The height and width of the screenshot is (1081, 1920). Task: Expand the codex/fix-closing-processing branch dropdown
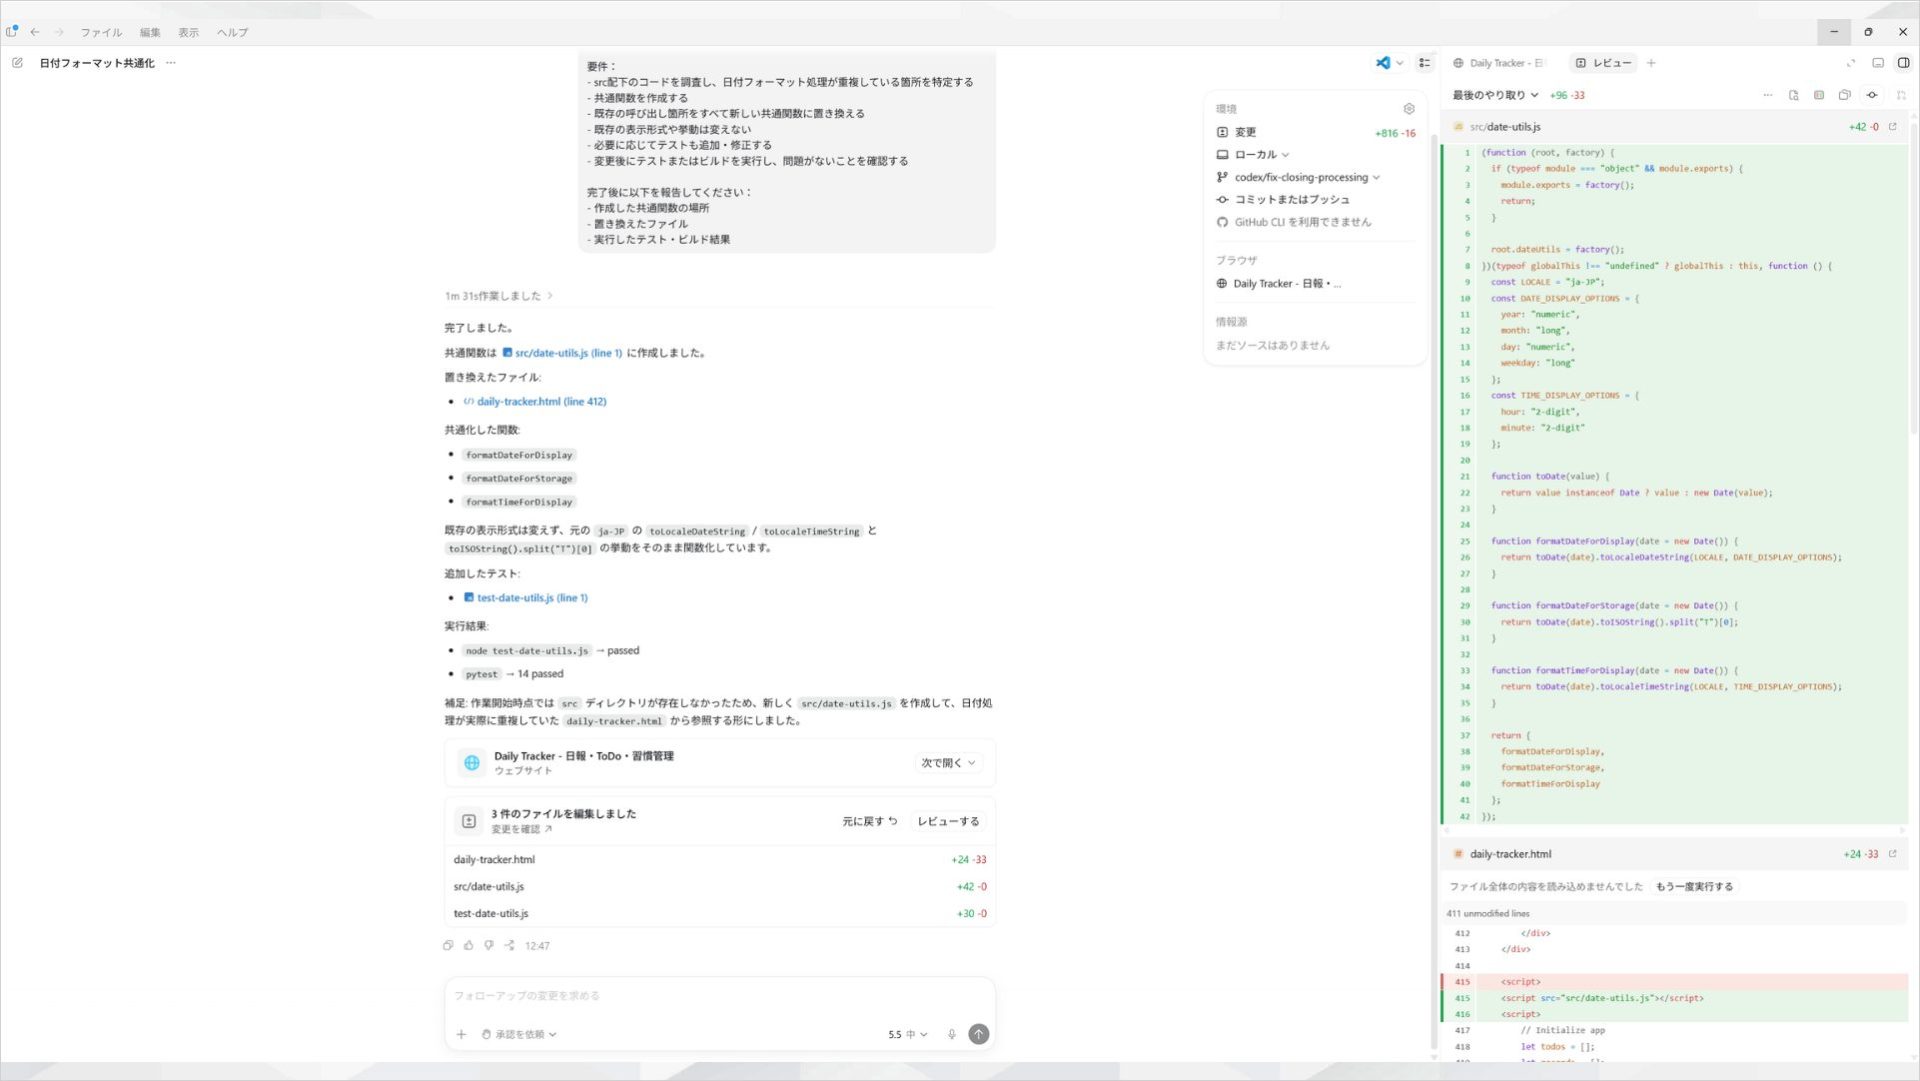pos(1298,177)
